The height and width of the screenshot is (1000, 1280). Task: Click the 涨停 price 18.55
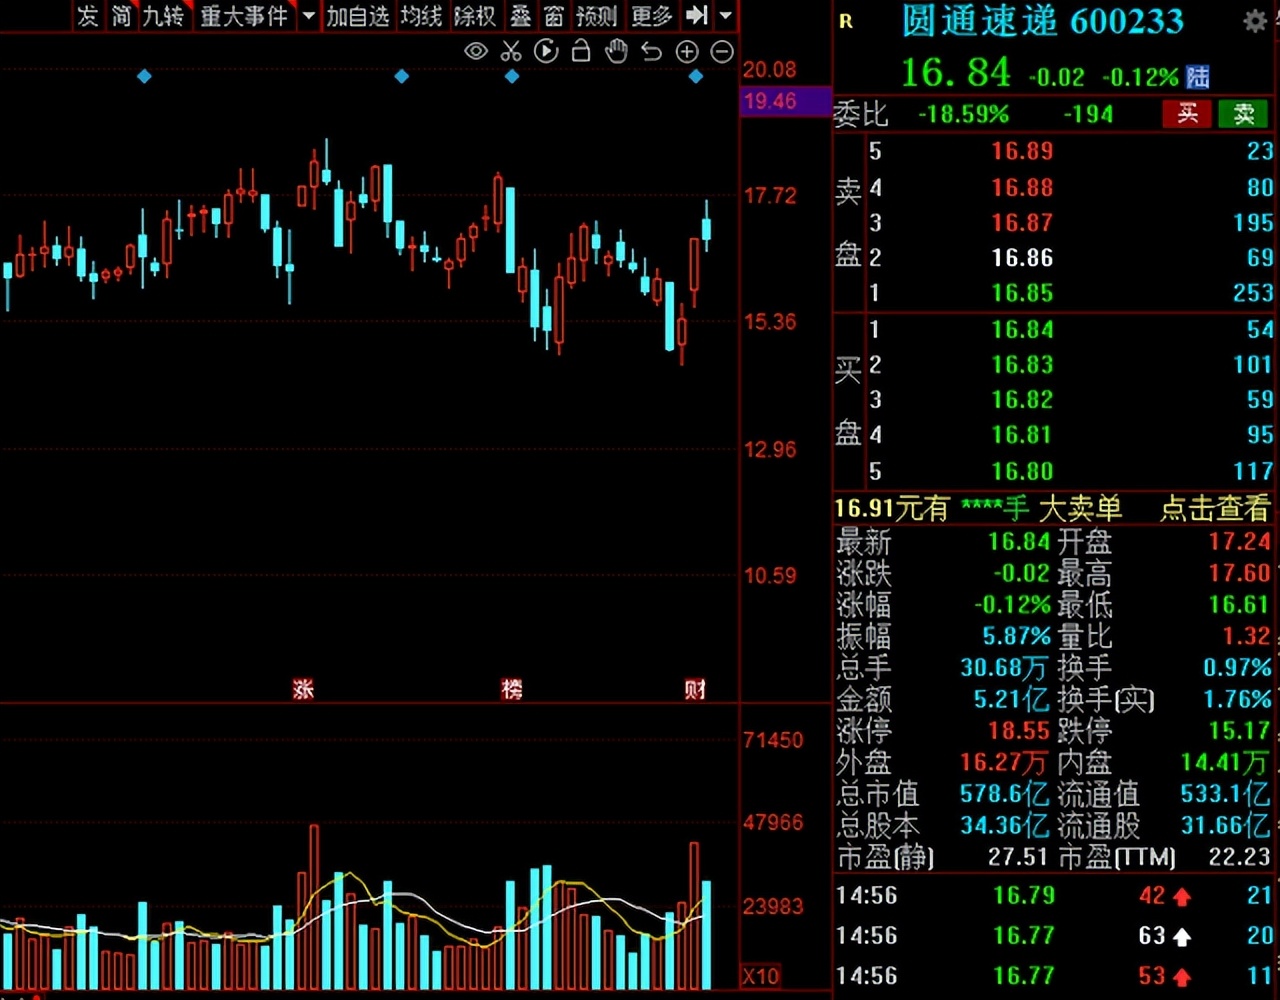tap(1019, 730)
